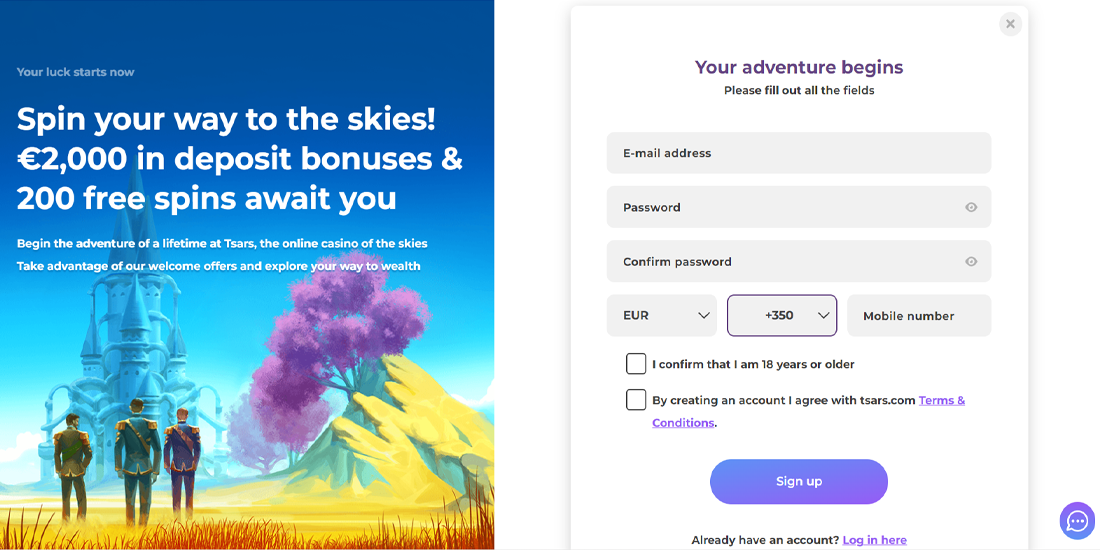Viewport: 1100px width, 550px height.
Task: Show password with the eye icon
Action: pyautogui.click(x=971, y=208)
